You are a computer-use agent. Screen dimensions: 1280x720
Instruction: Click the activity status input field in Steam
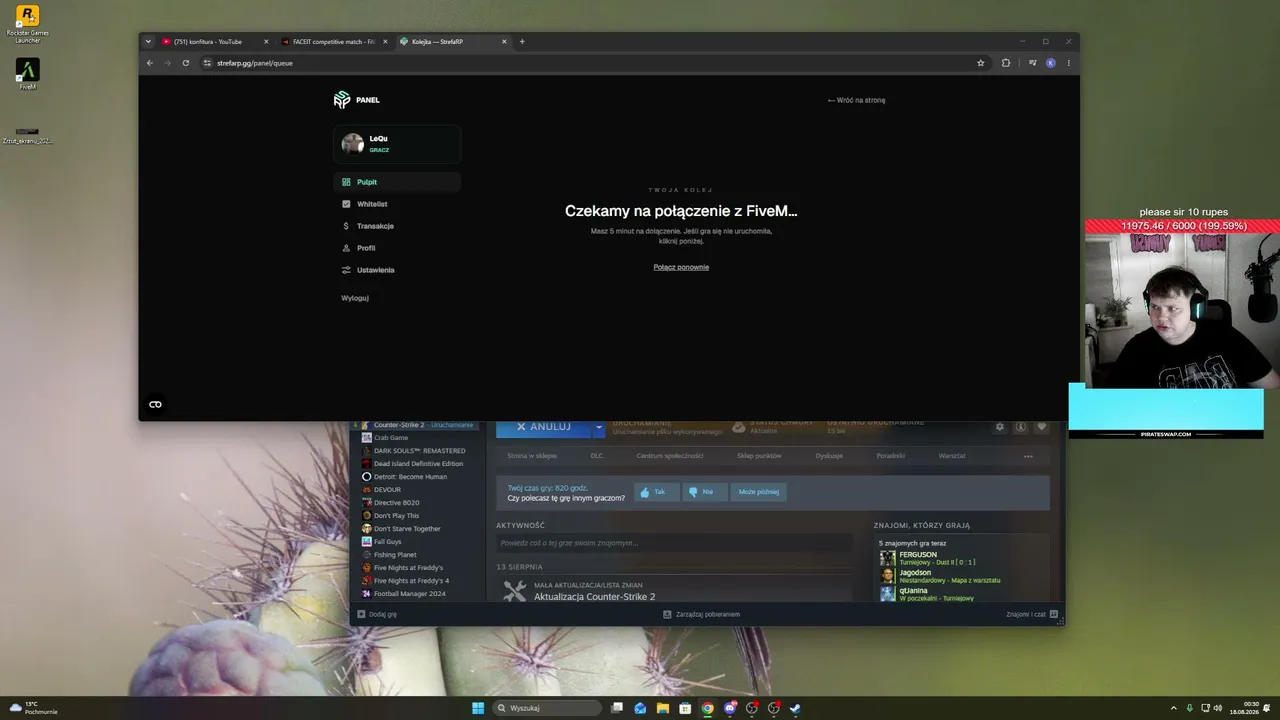tap(674, 543)
